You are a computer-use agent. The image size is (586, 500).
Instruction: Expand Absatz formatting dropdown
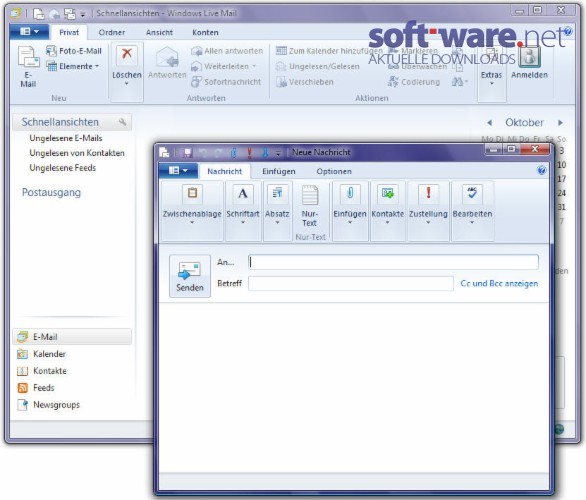pos(277,211)
